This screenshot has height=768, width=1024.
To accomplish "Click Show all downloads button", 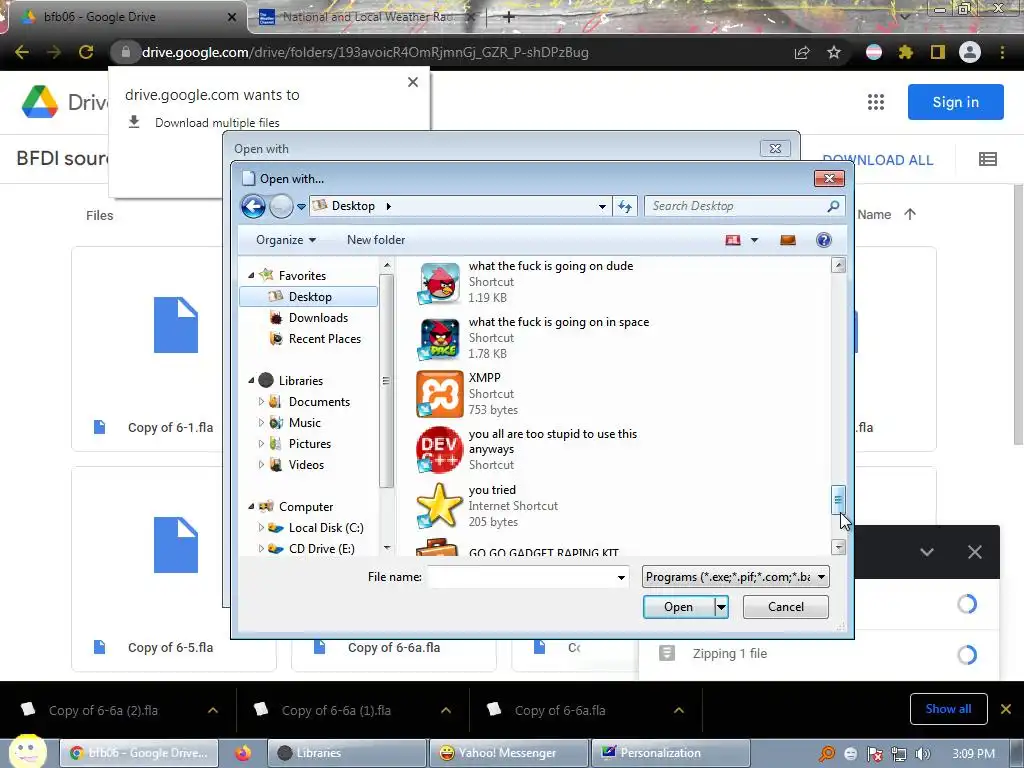I will [948, 709].
